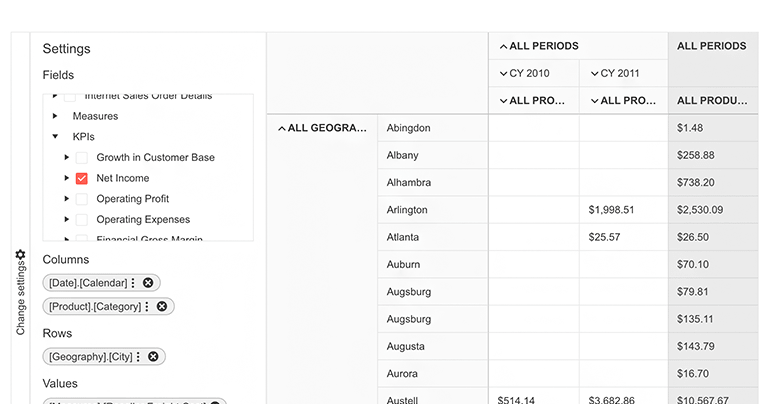
Task: Remove the [Date].[Calendar] column chip
Action: pos(148,283)
